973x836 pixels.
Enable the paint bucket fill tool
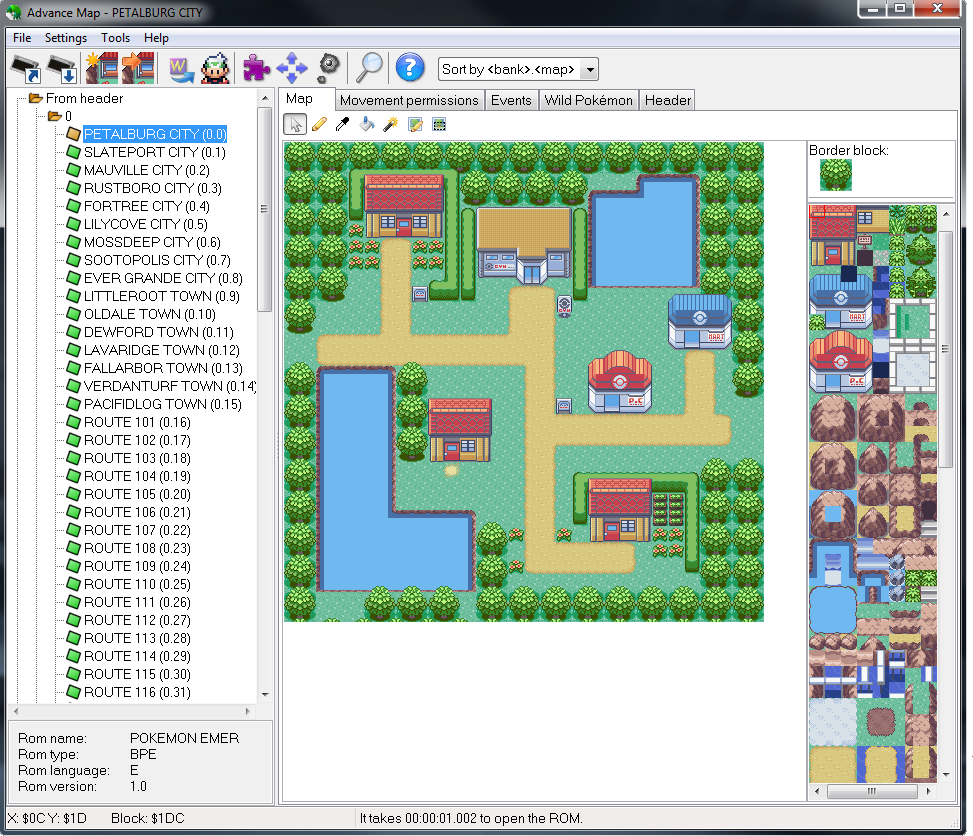[366, 124]
